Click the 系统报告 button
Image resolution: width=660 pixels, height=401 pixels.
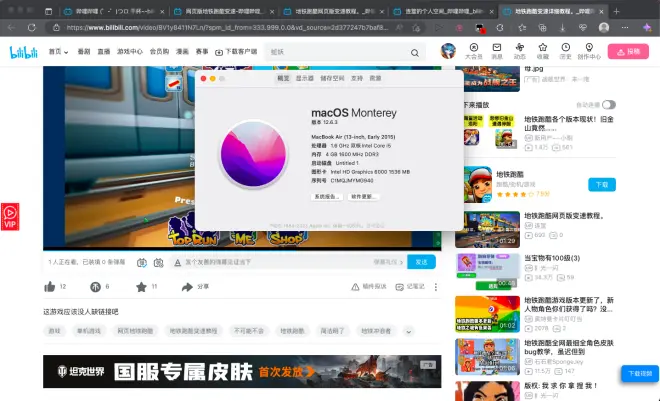(x=328, y=197)
